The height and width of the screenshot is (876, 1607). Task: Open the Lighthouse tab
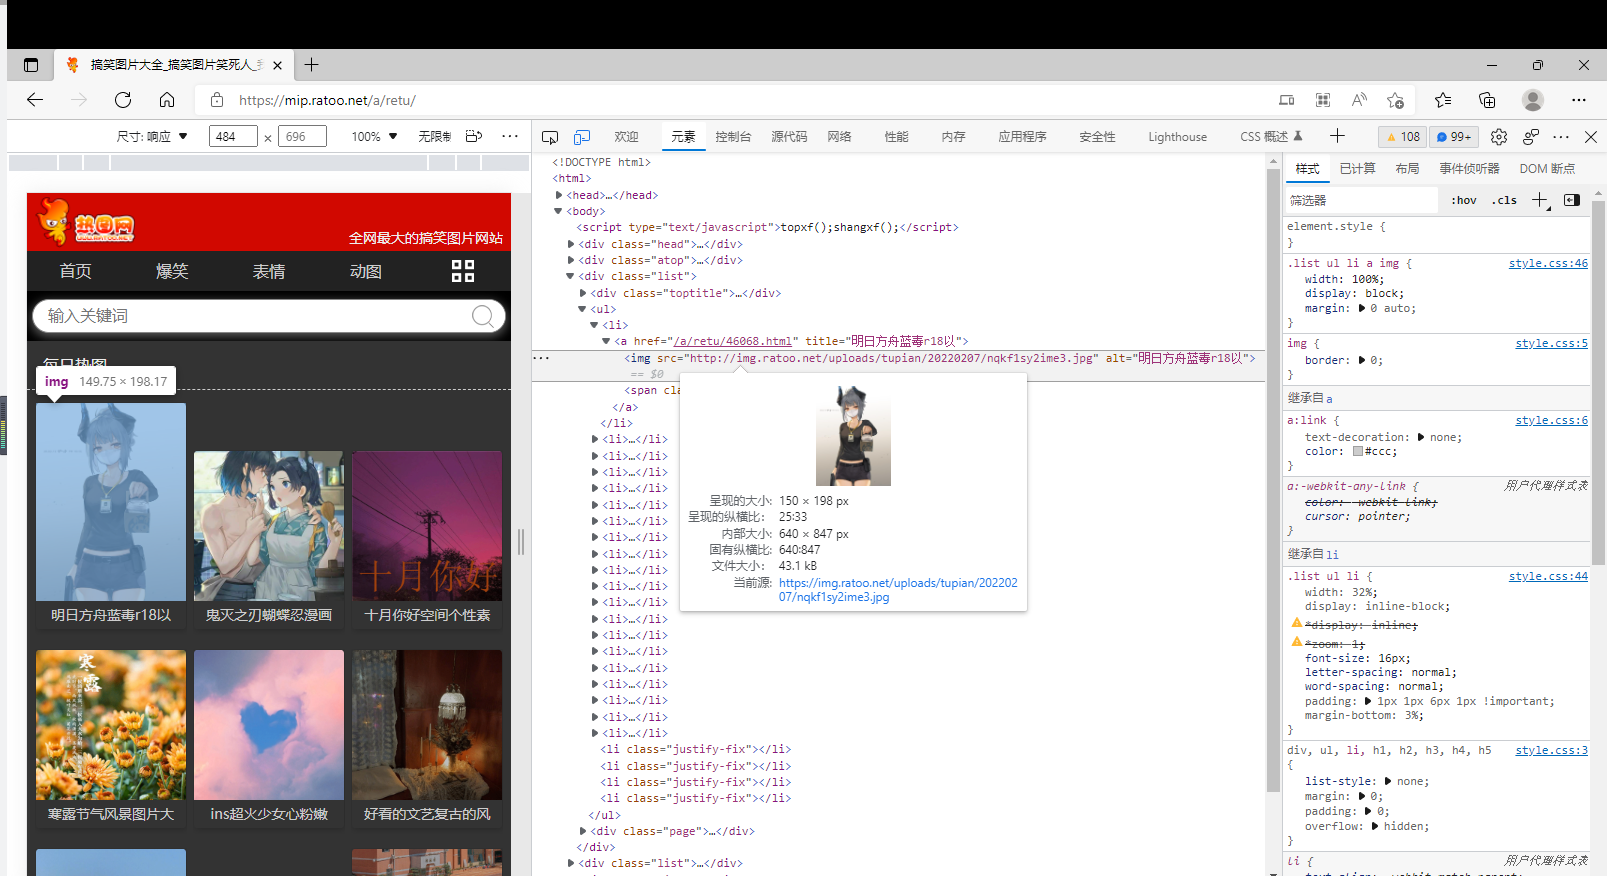[x=1177, y=137]
